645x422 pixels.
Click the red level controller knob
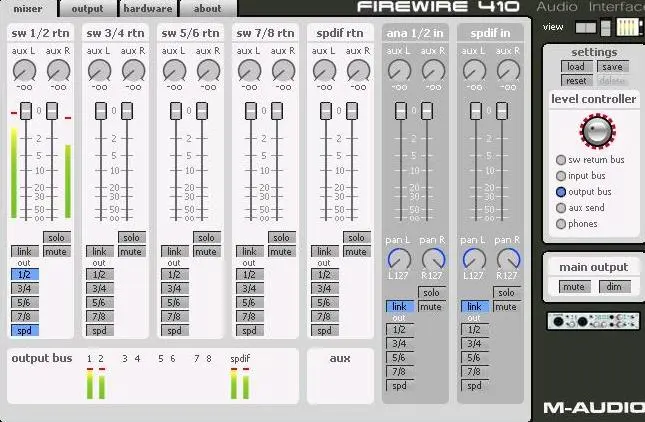click(x=597, y=132)
